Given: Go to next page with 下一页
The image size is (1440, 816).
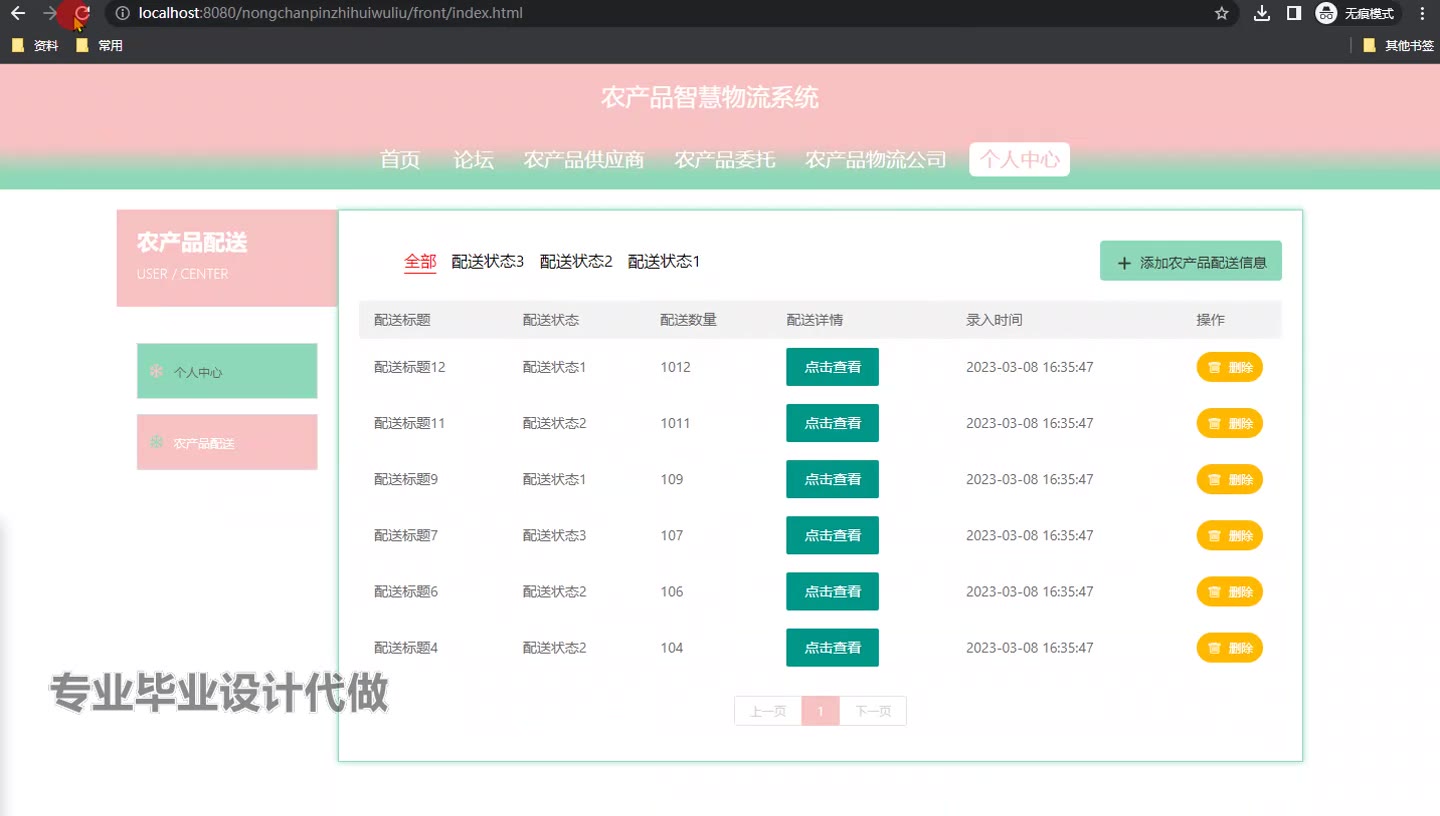Looking at the screenshot, I should (x=873, y=711).
